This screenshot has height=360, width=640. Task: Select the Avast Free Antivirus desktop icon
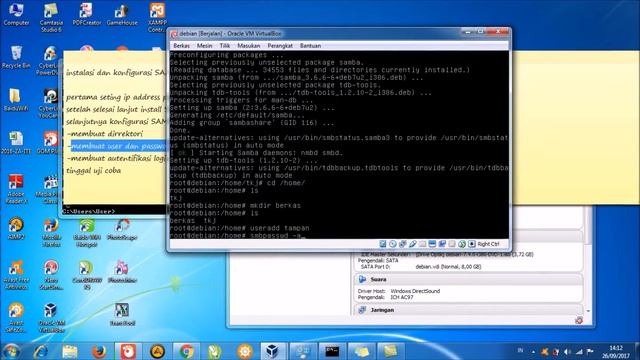16,275
